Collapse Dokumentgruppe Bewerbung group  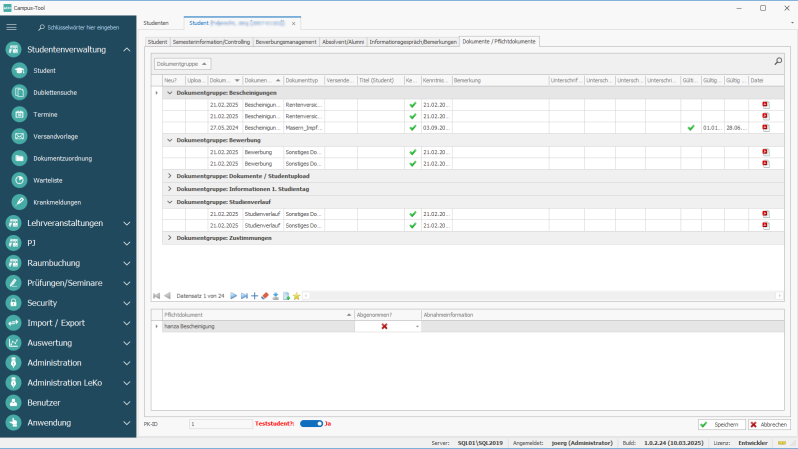(170, 140)
